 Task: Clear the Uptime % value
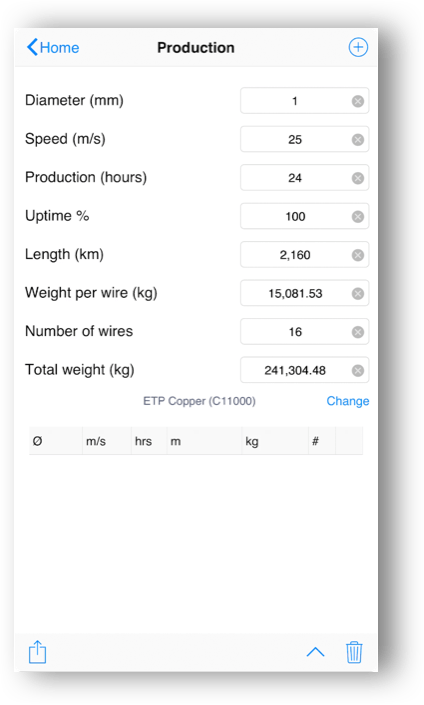[x=358, y=217]
